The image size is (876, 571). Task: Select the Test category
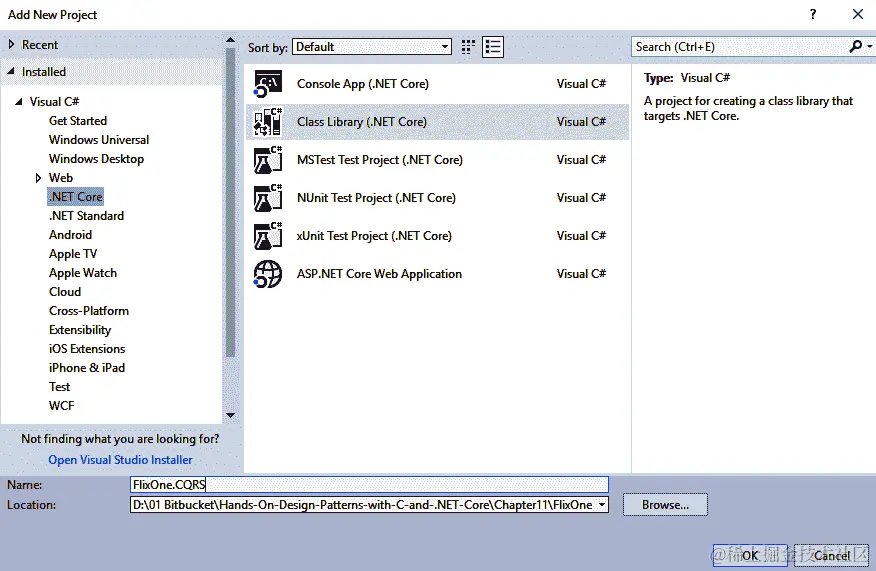click(x=59, y=387)
